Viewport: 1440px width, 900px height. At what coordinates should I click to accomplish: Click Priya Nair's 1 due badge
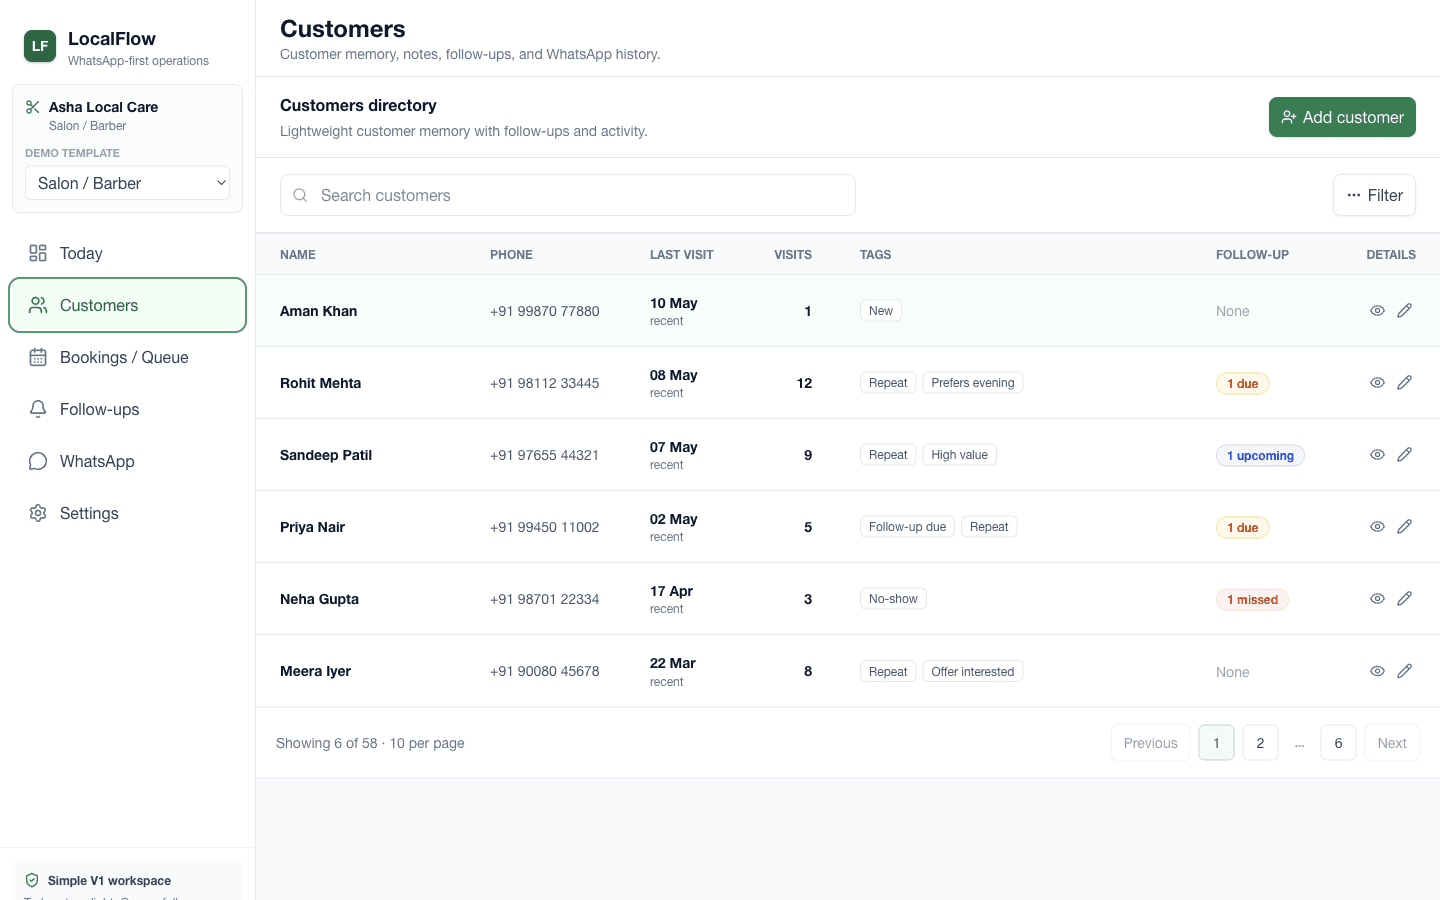pyautogui.click(x=1242, y=528)
